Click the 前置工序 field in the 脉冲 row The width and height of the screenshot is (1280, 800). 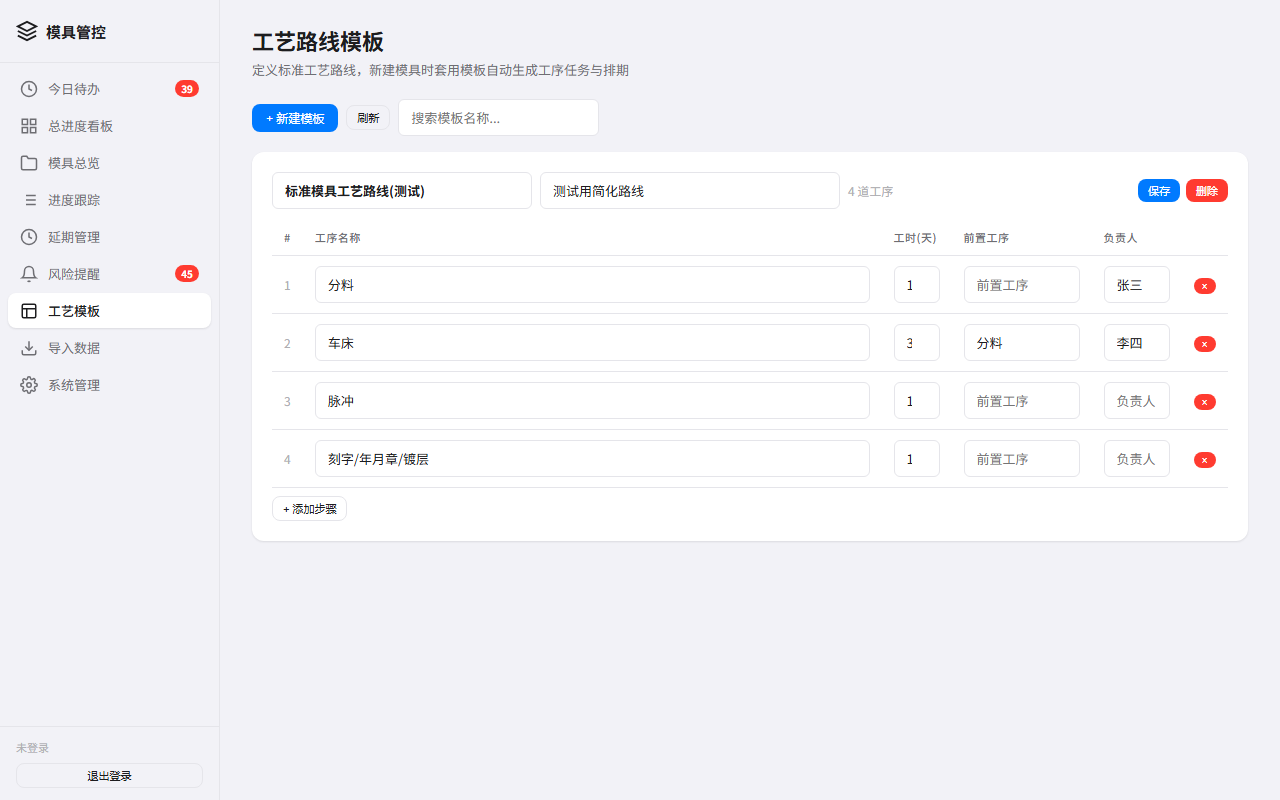point(1022,401)
